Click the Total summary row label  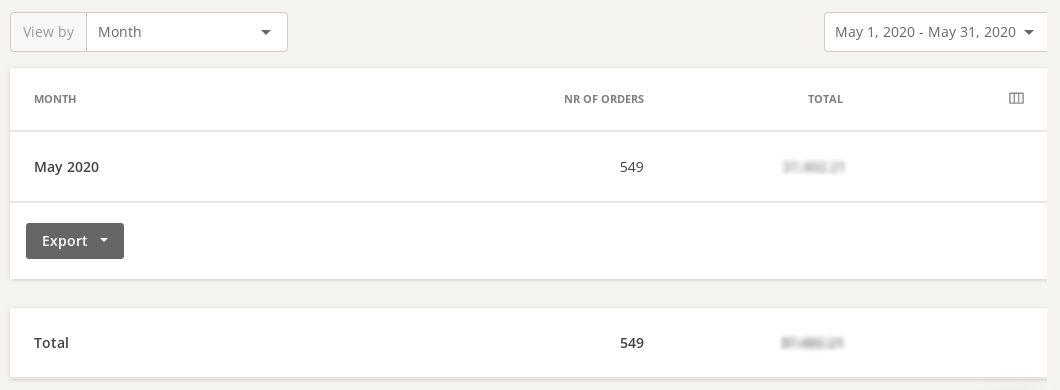[x=51, y=343]
